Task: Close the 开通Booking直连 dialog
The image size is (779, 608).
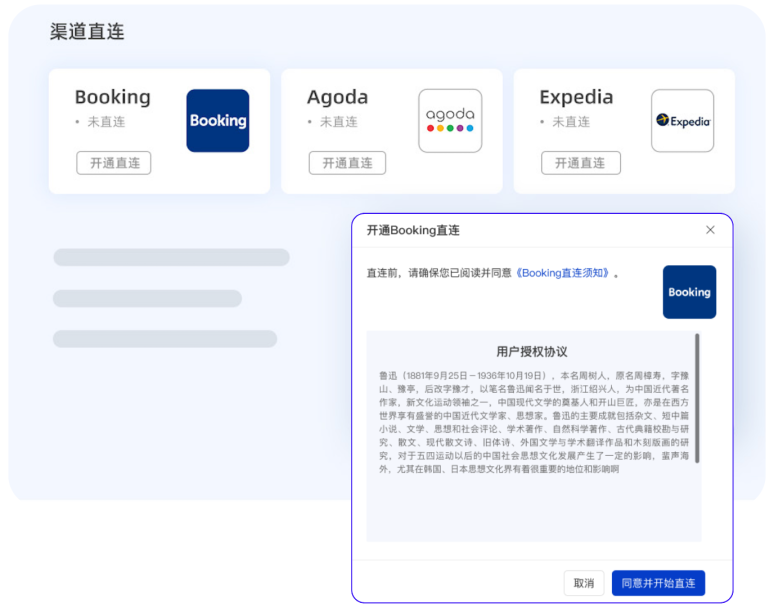Action: point(710,229)
